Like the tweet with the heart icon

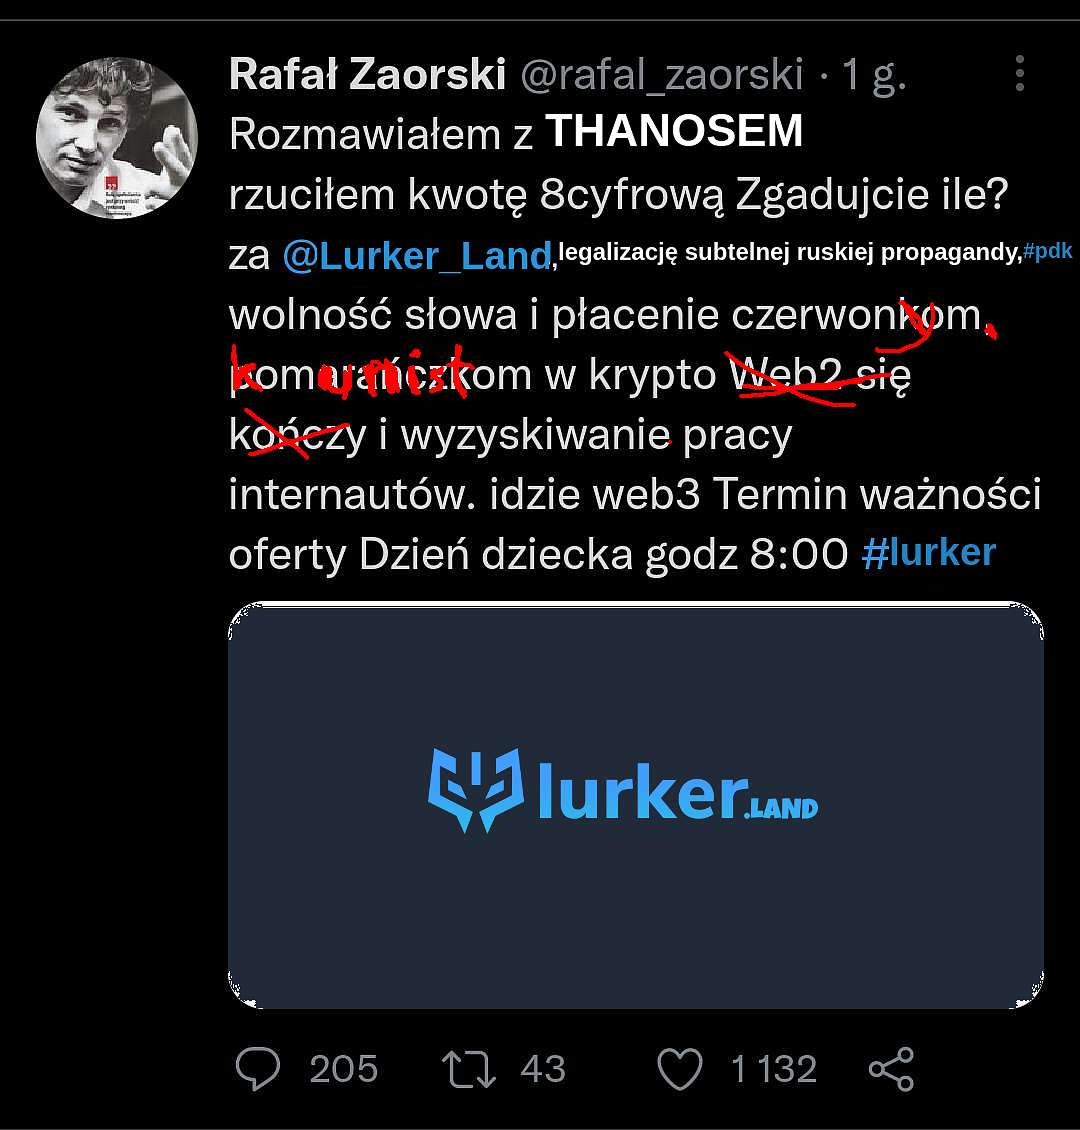679,1069
